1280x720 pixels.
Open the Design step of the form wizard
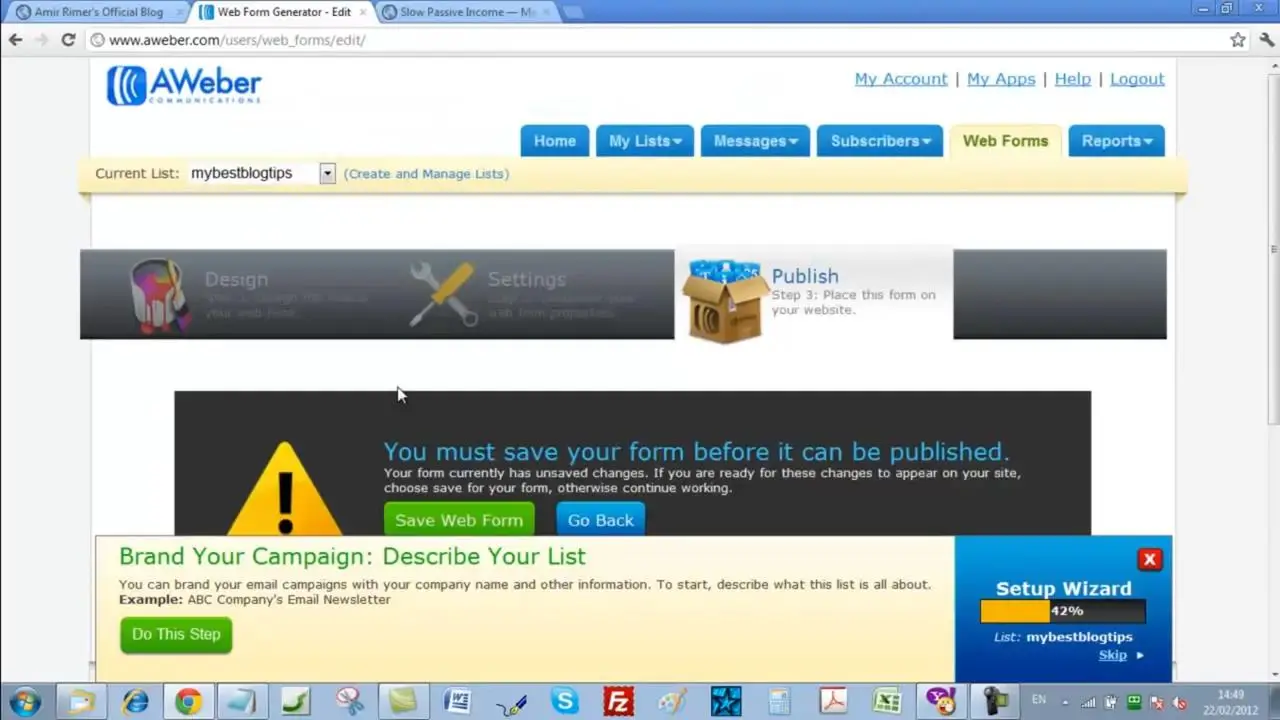click(236, 279)
